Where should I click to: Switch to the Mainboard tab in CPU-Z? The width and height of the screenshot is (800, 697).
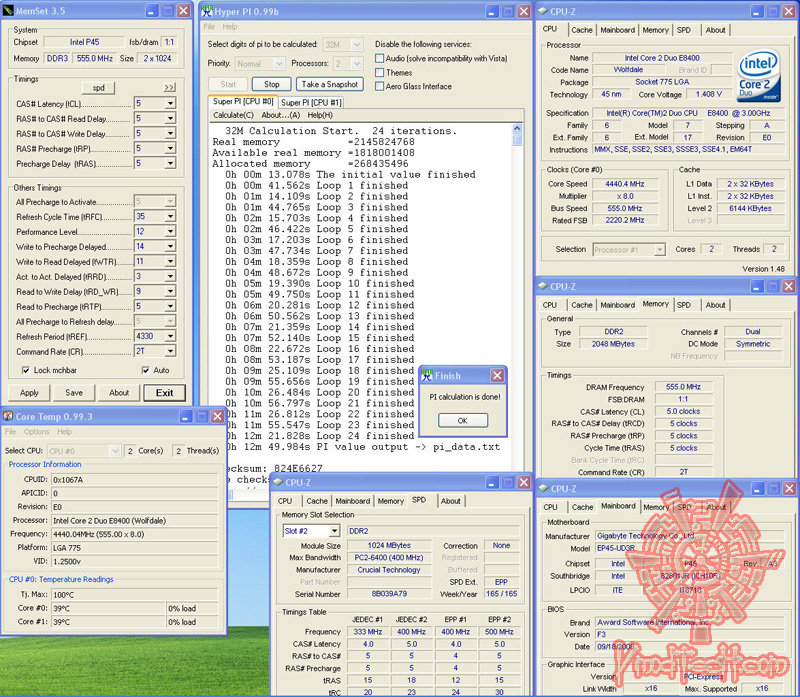pyautogui.click(x=618, y=30)
